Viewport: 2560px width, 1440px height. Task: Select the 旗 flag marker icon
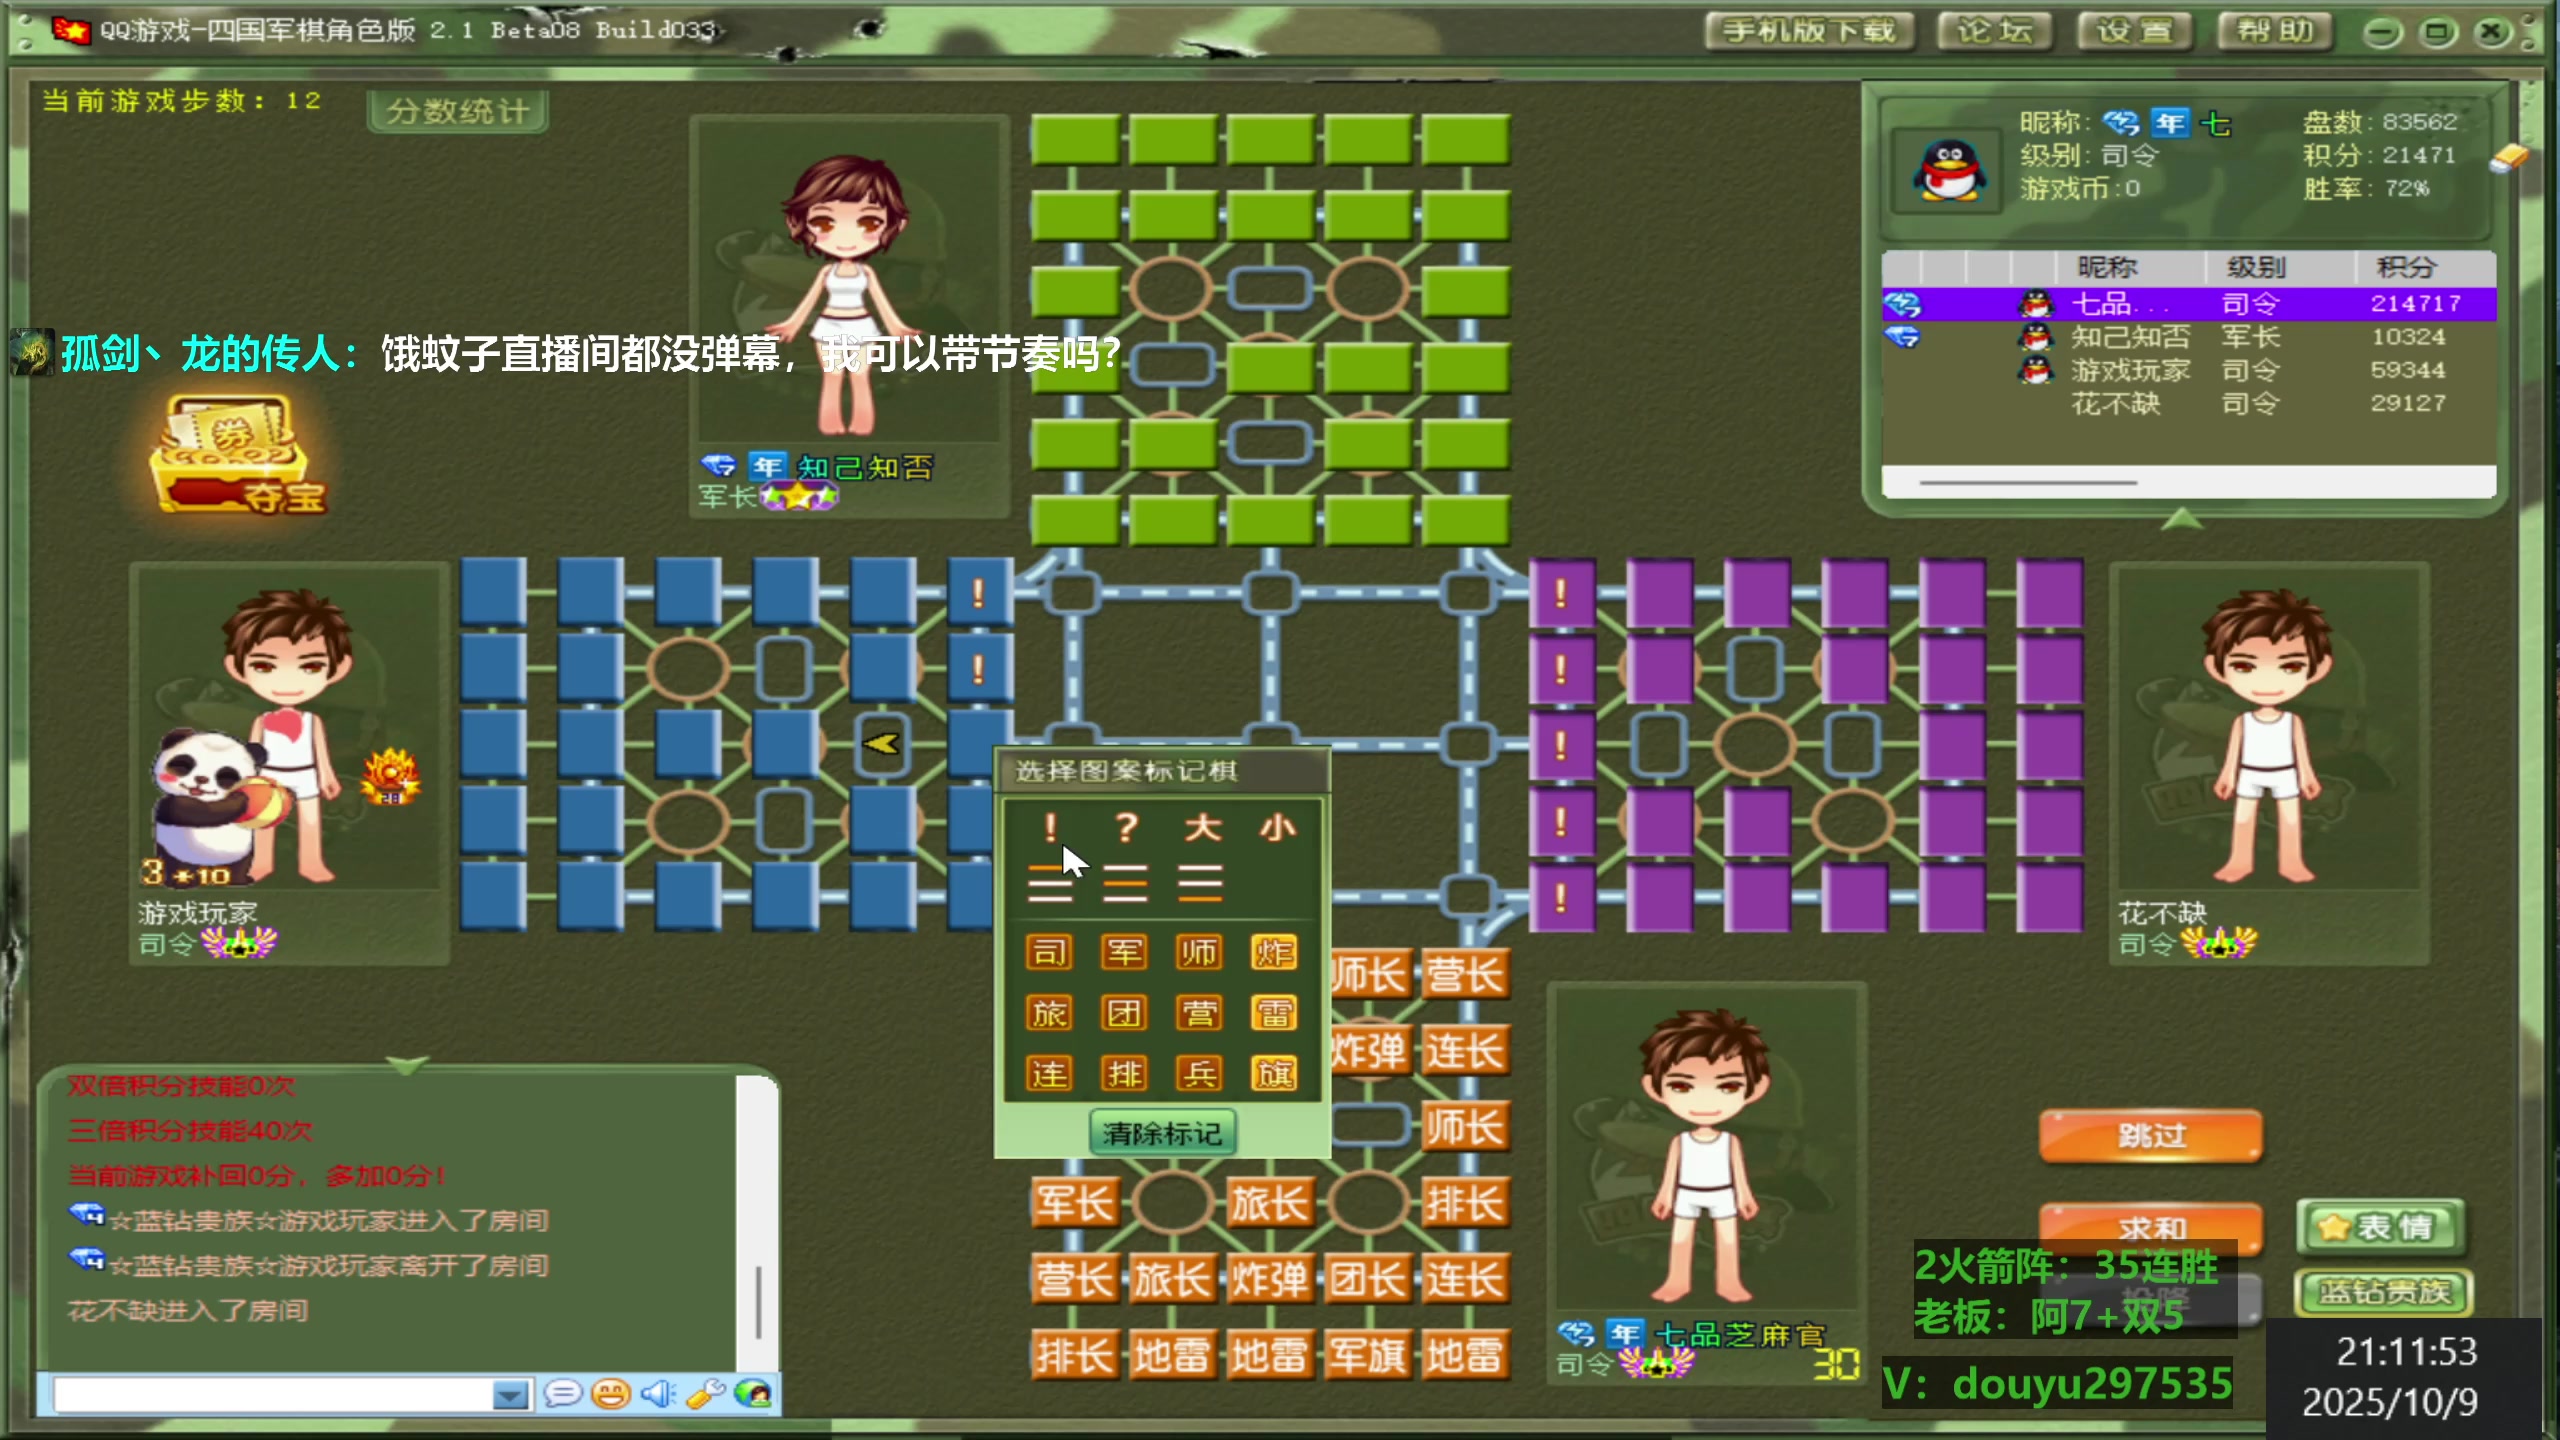1277,1072
